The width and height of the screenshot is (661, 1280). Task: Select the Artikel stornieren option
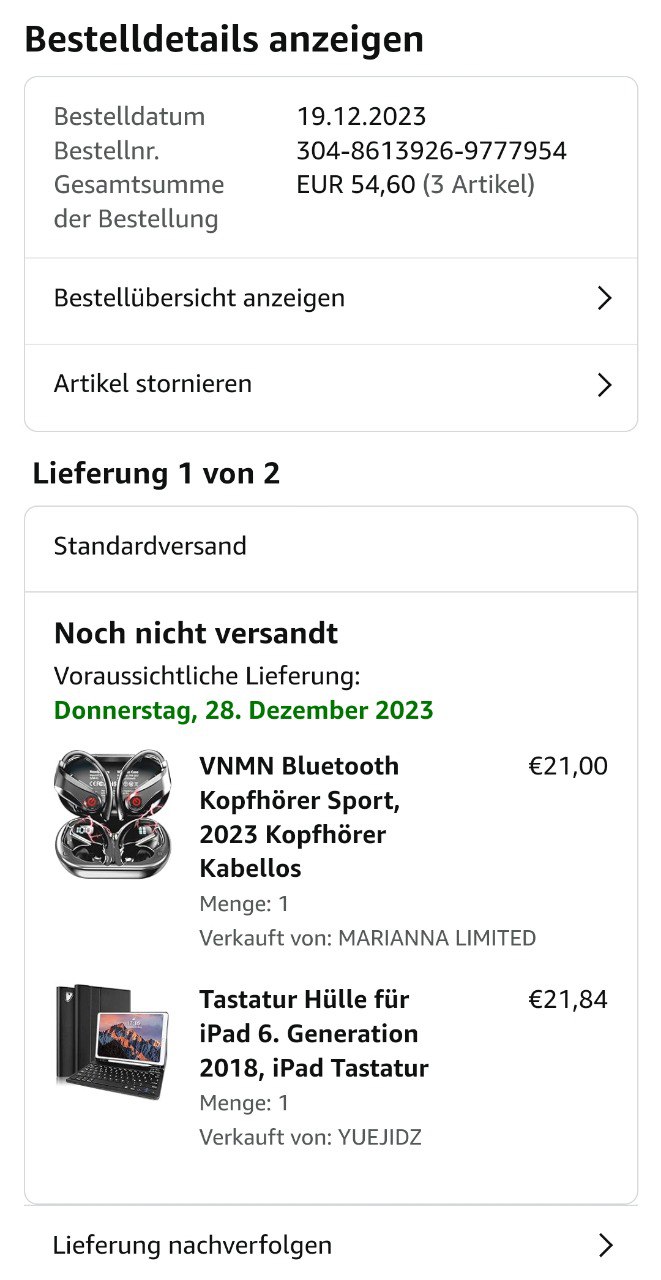pos(153,384)
